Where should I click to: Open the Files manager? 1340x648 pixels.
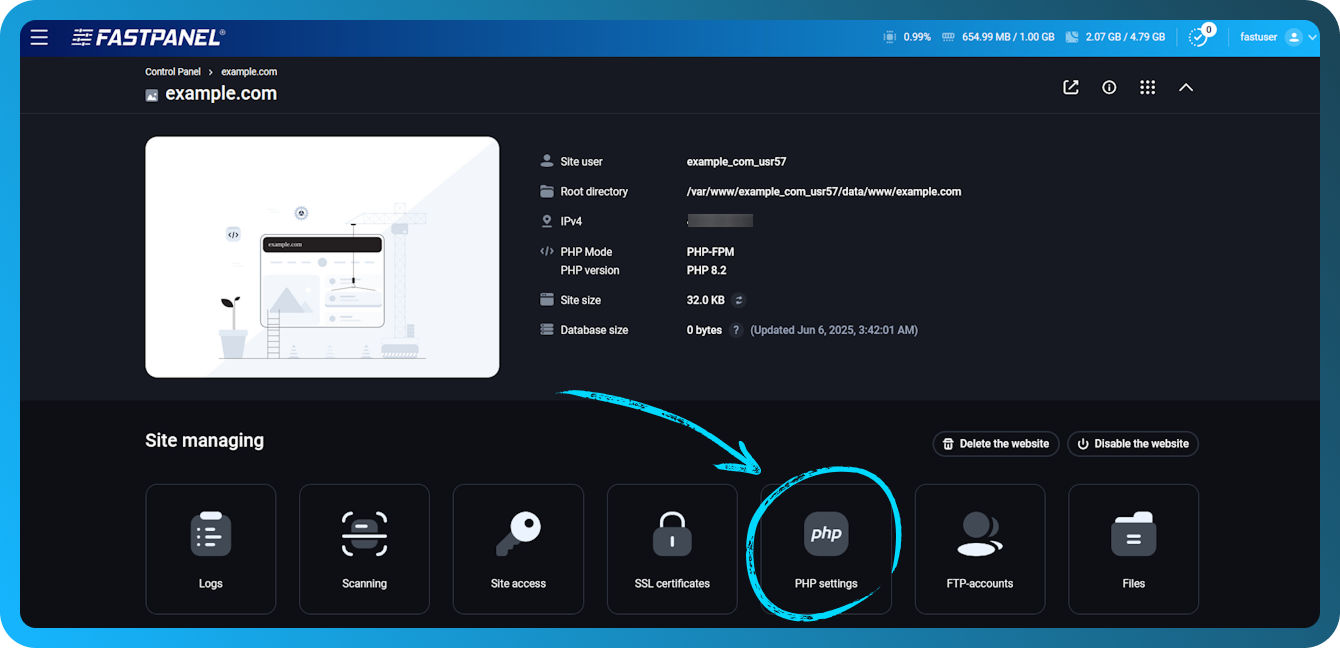(x=1133, y=548)
